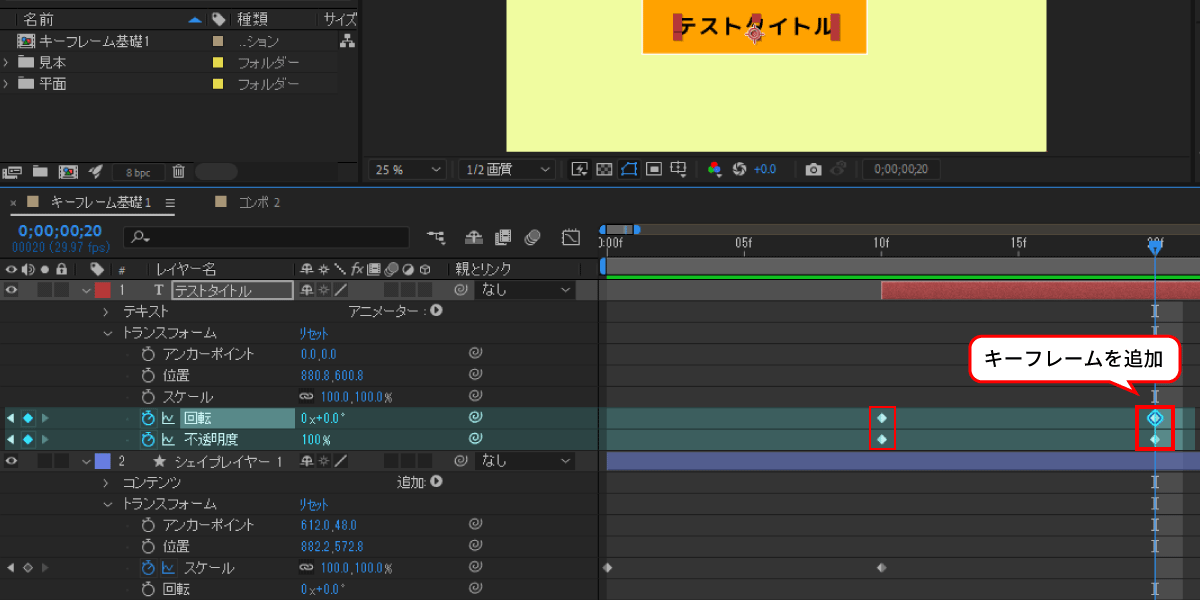Toggle scale constrain link for layer 1
This screenshot has width=1200, height=600.
click(307, 397)
